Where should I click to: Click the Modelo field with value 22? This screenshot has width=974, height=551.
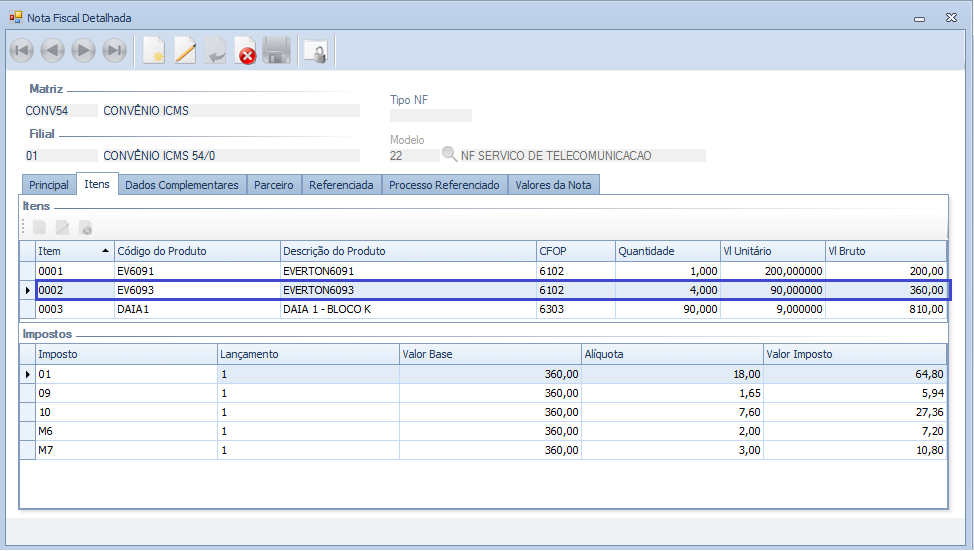point(412,156)
